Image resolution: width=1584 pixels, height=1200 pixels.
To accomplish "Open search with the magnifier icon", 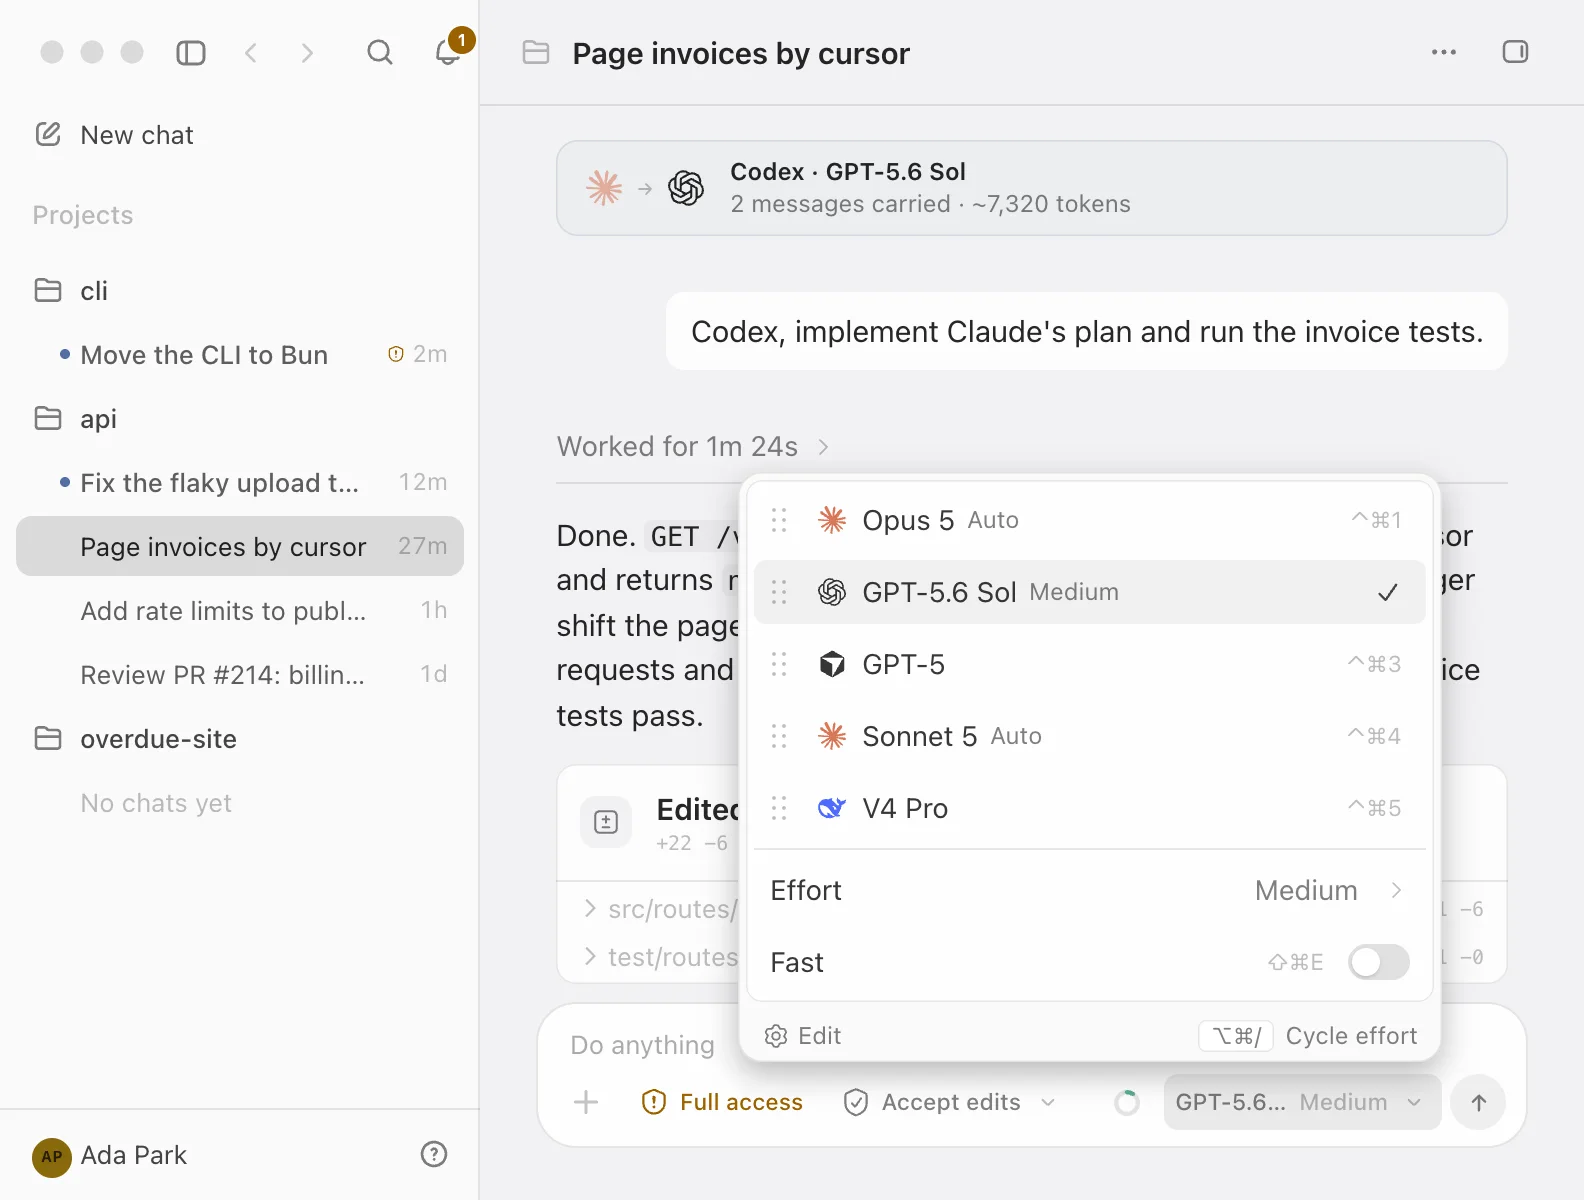I will point(380,52).
